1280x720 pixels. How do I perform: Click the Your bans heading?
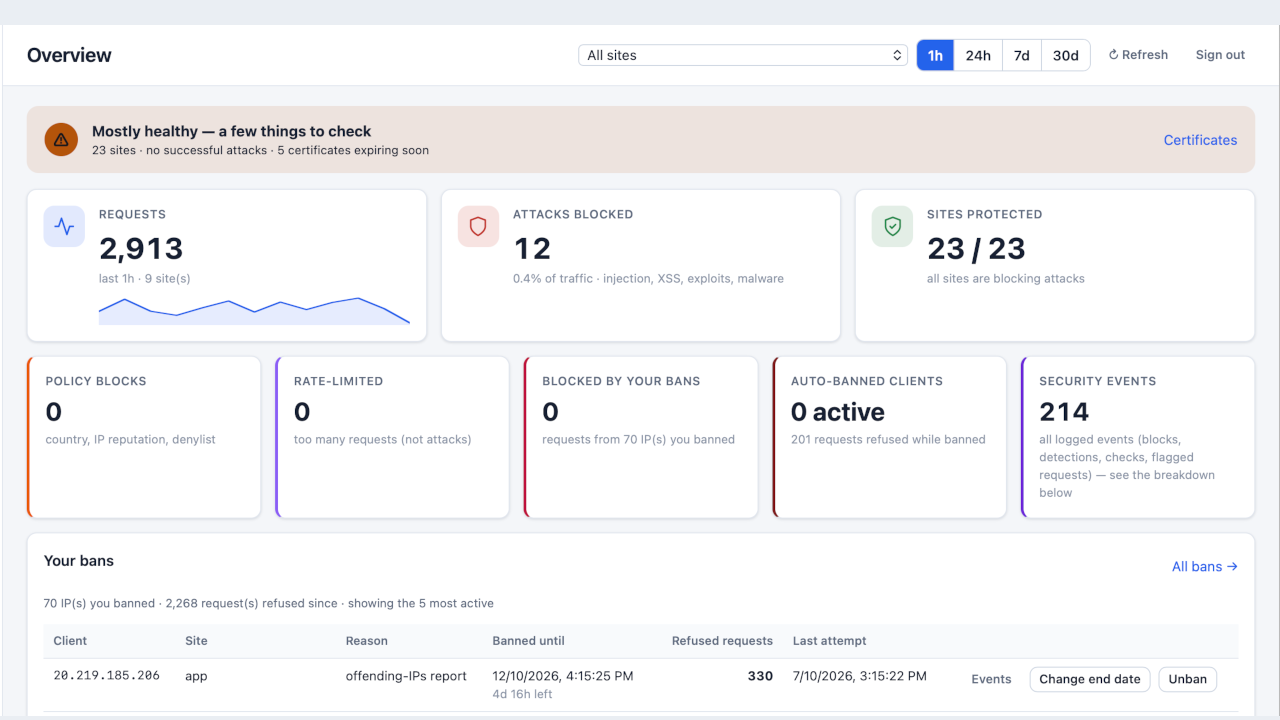pyautogui.click(x=79, y=561)
